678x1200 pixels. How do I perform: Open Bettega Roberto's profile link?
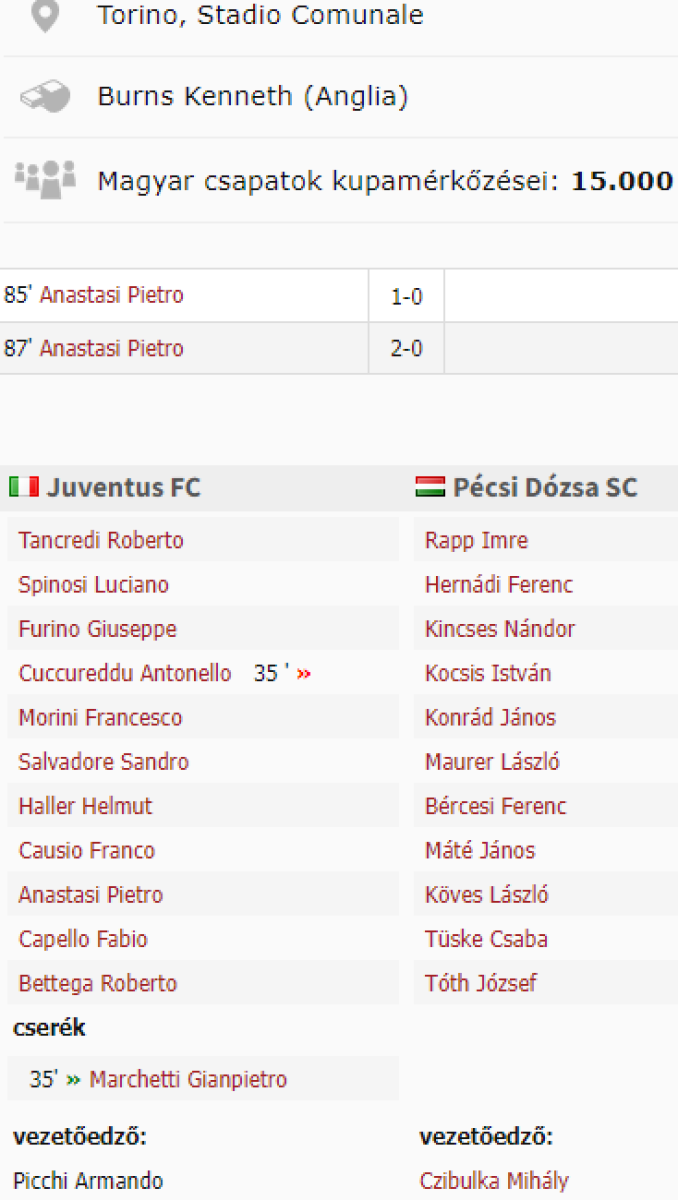(x=98, y=983)
